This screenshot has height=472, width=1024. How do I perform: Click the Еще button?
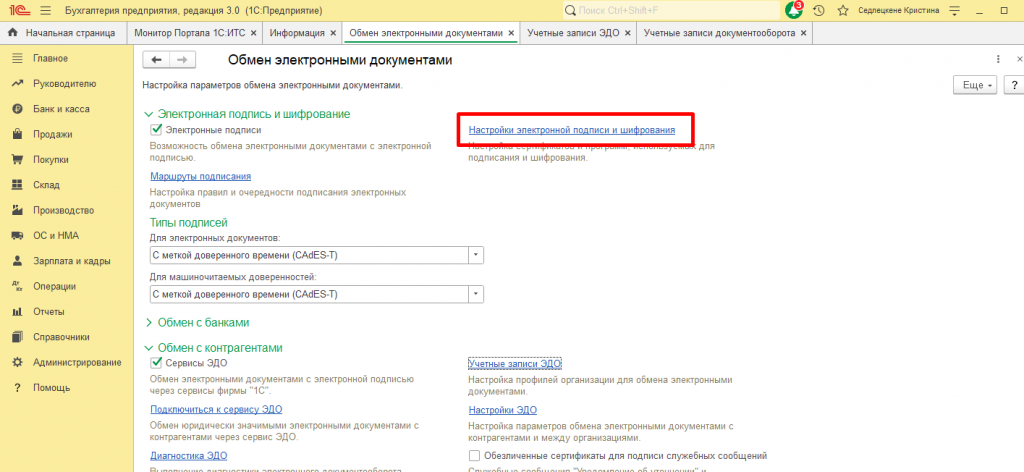click(x=975, y=86)
